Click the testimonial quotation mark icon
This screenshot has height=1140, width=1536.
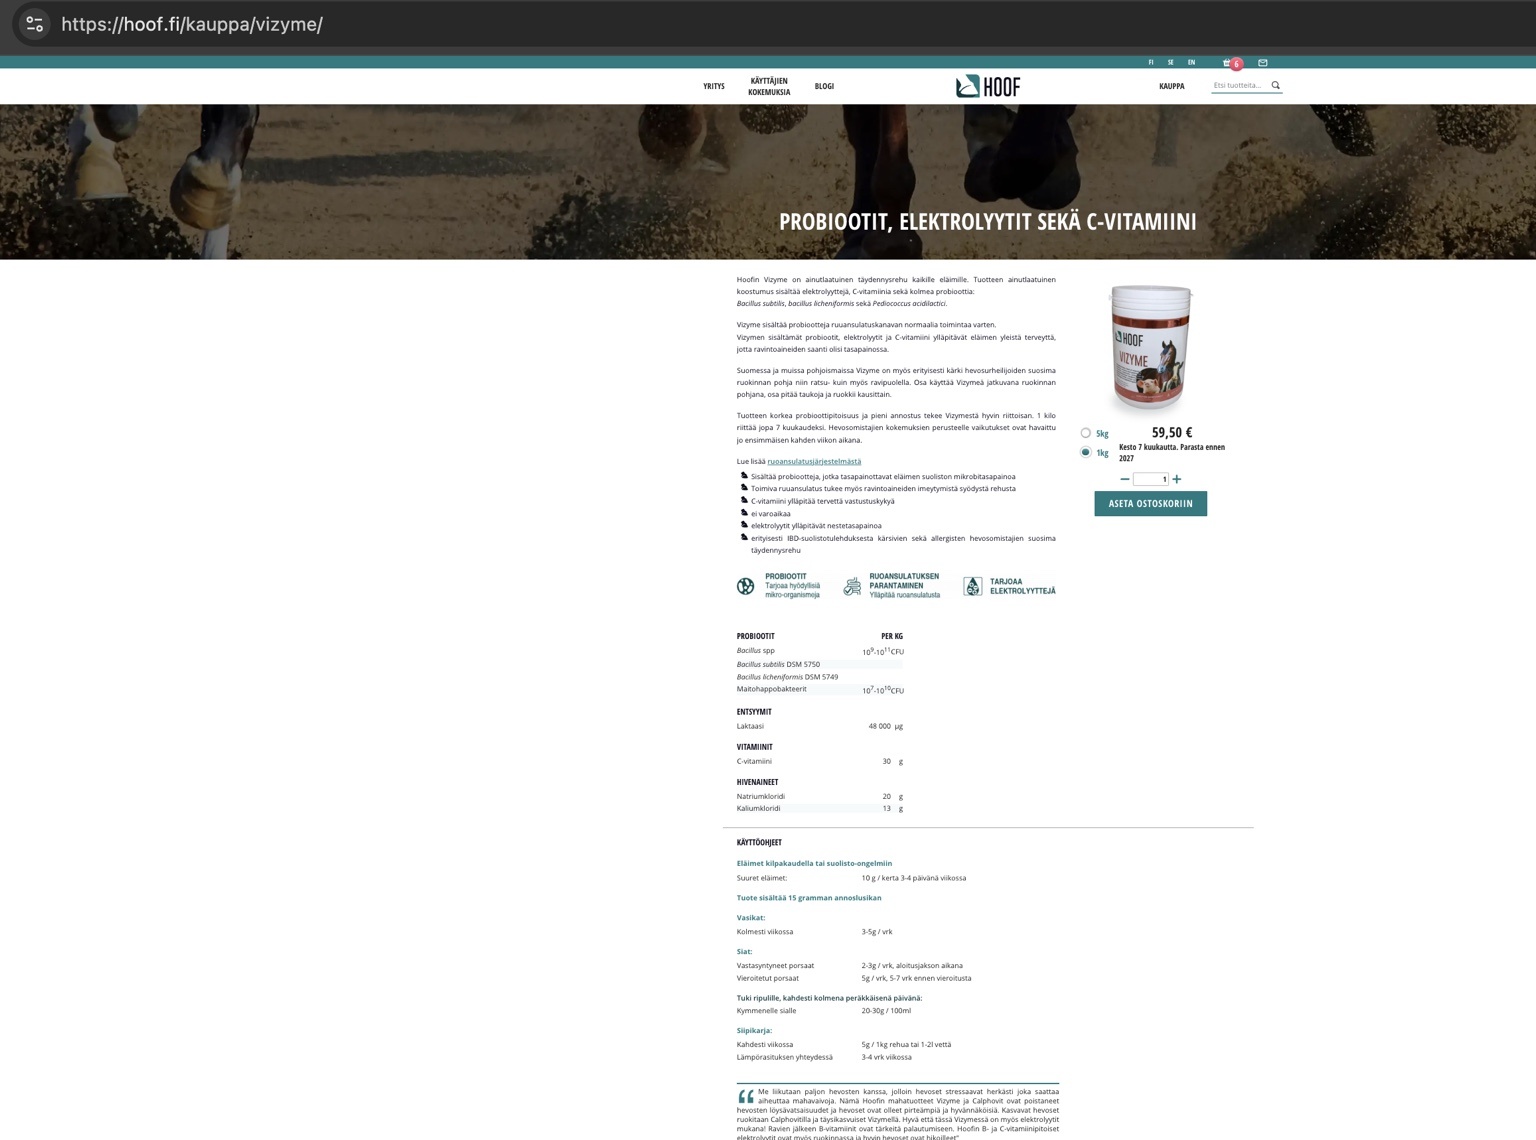746,1097
